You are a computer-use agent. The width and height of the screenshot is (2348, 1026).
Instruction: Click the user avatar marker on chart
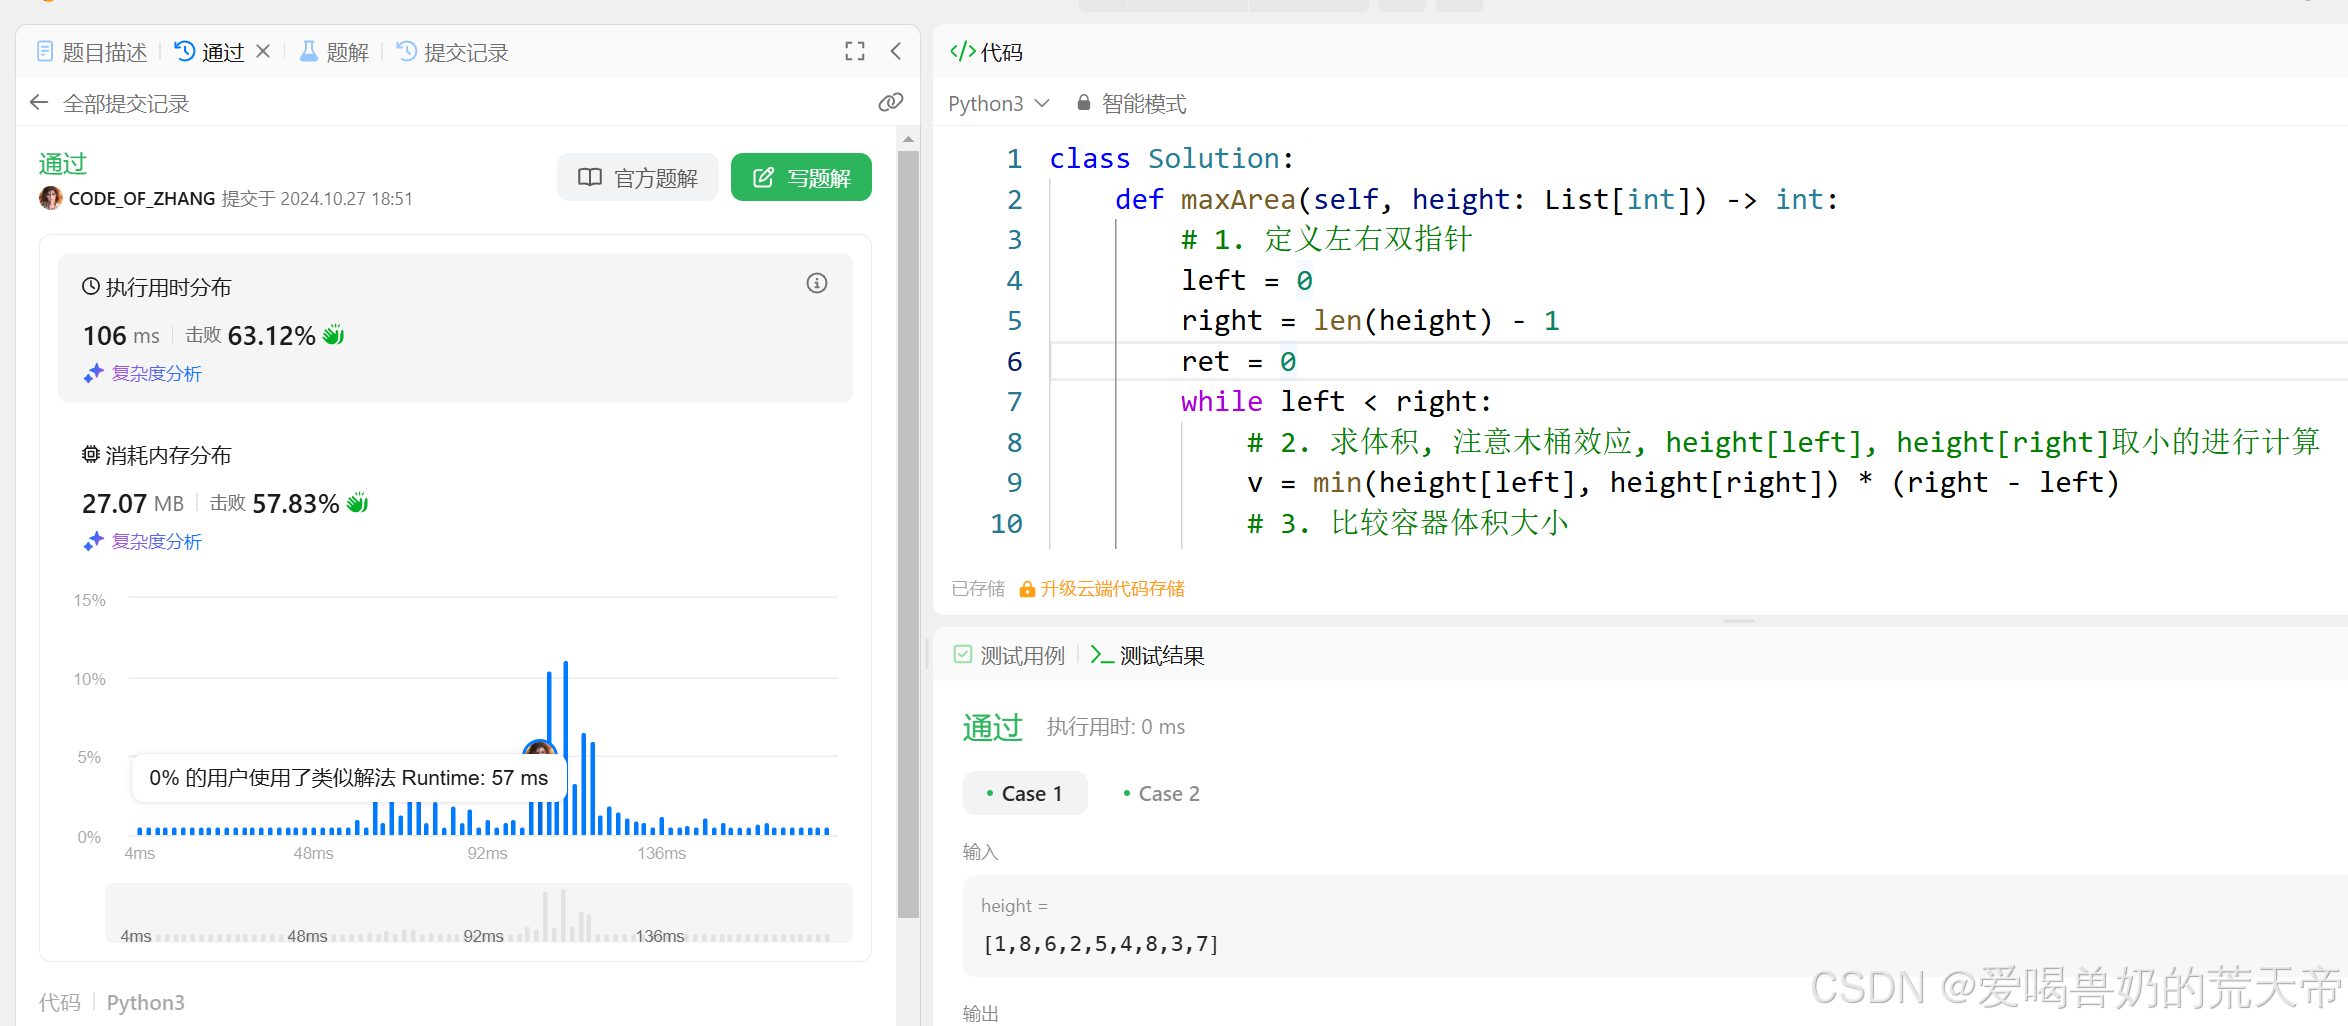pyautogui.click(x=540, y=748)
